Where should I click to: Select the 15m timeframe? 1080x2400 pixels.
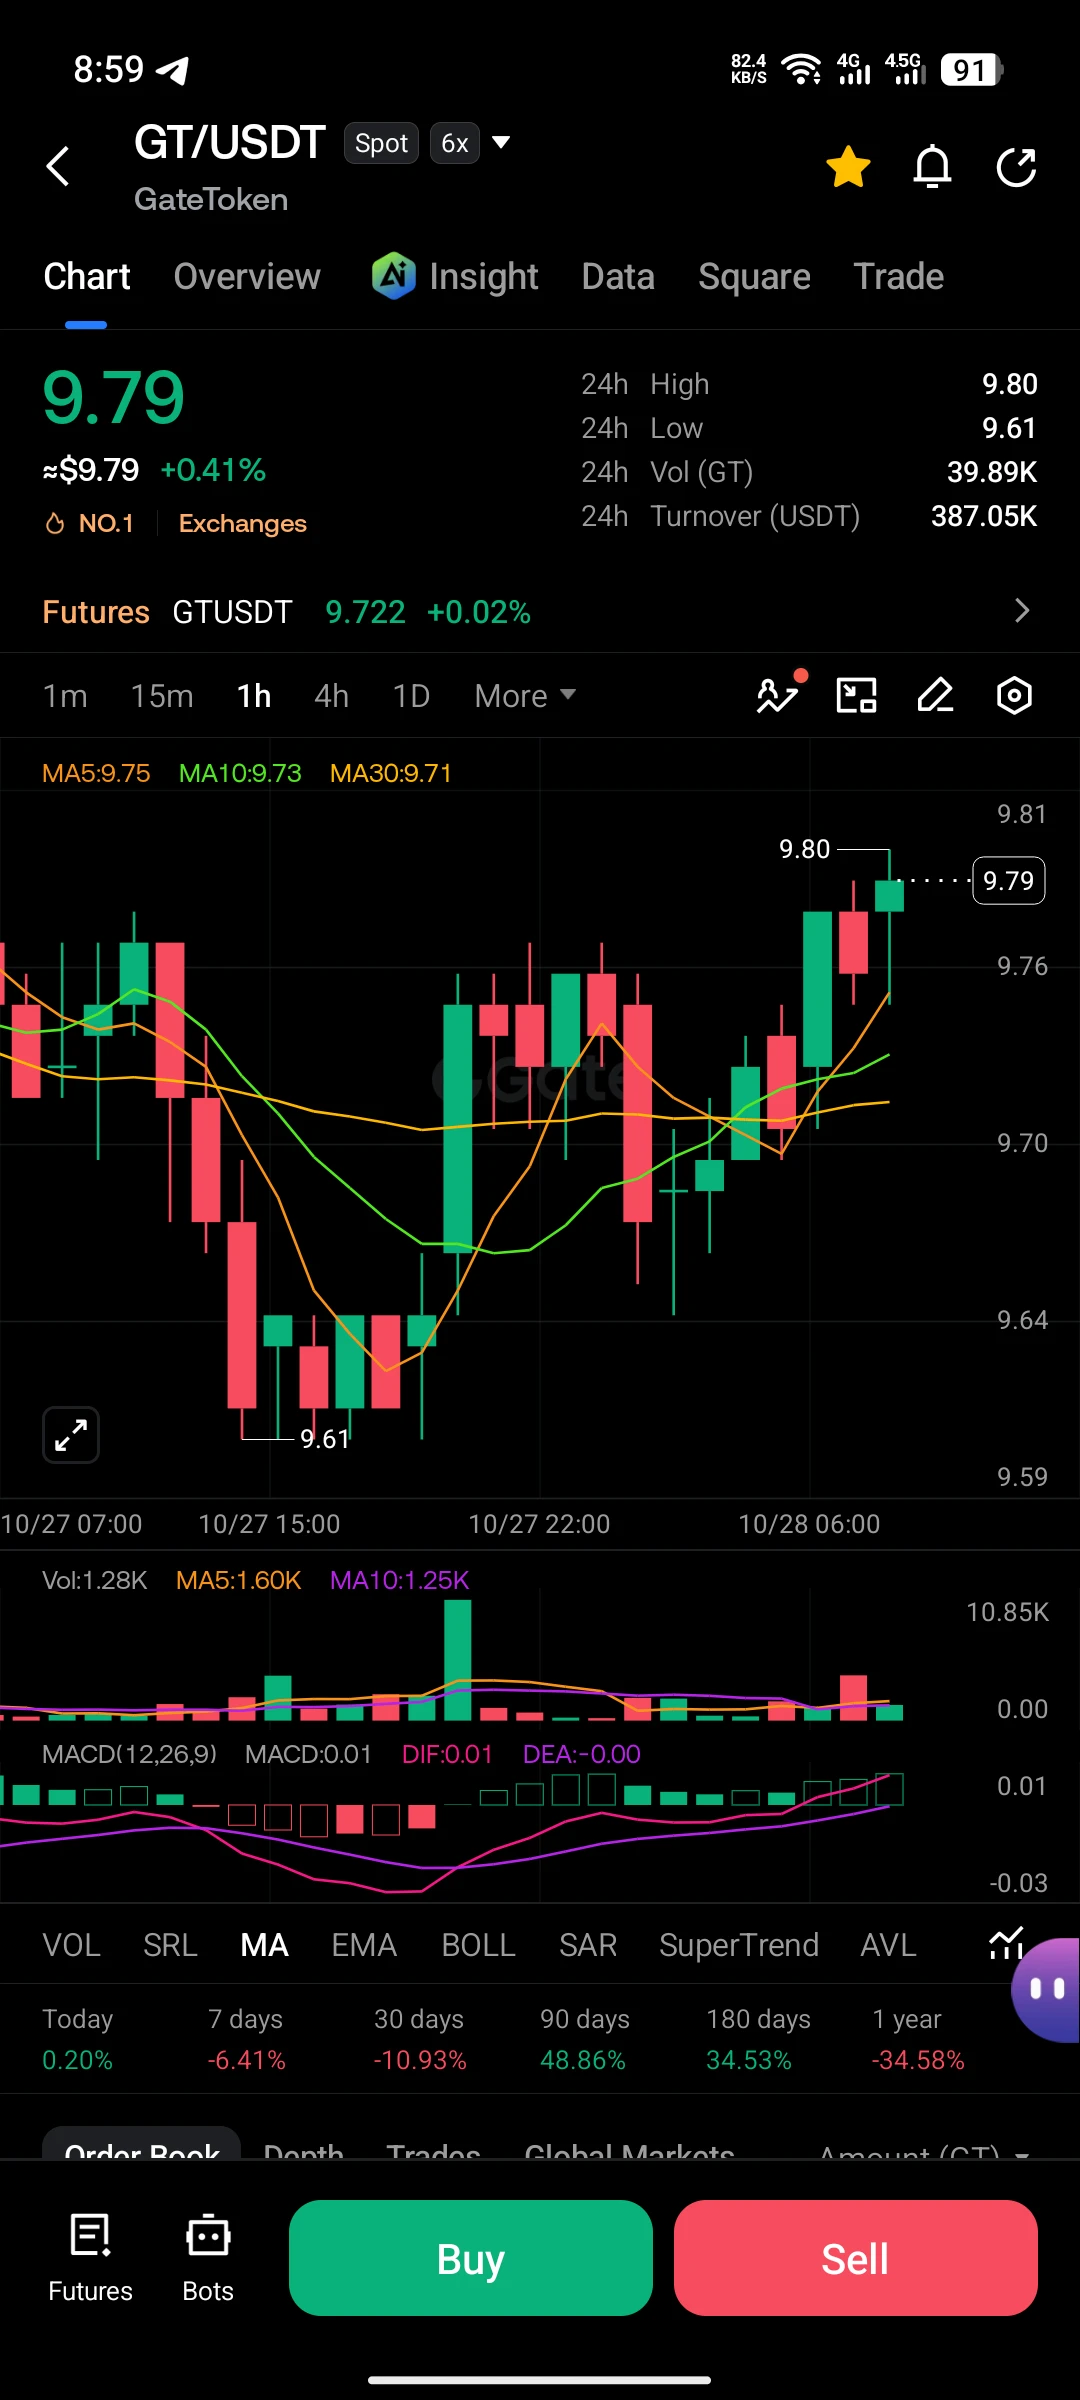tap(162, 695)
